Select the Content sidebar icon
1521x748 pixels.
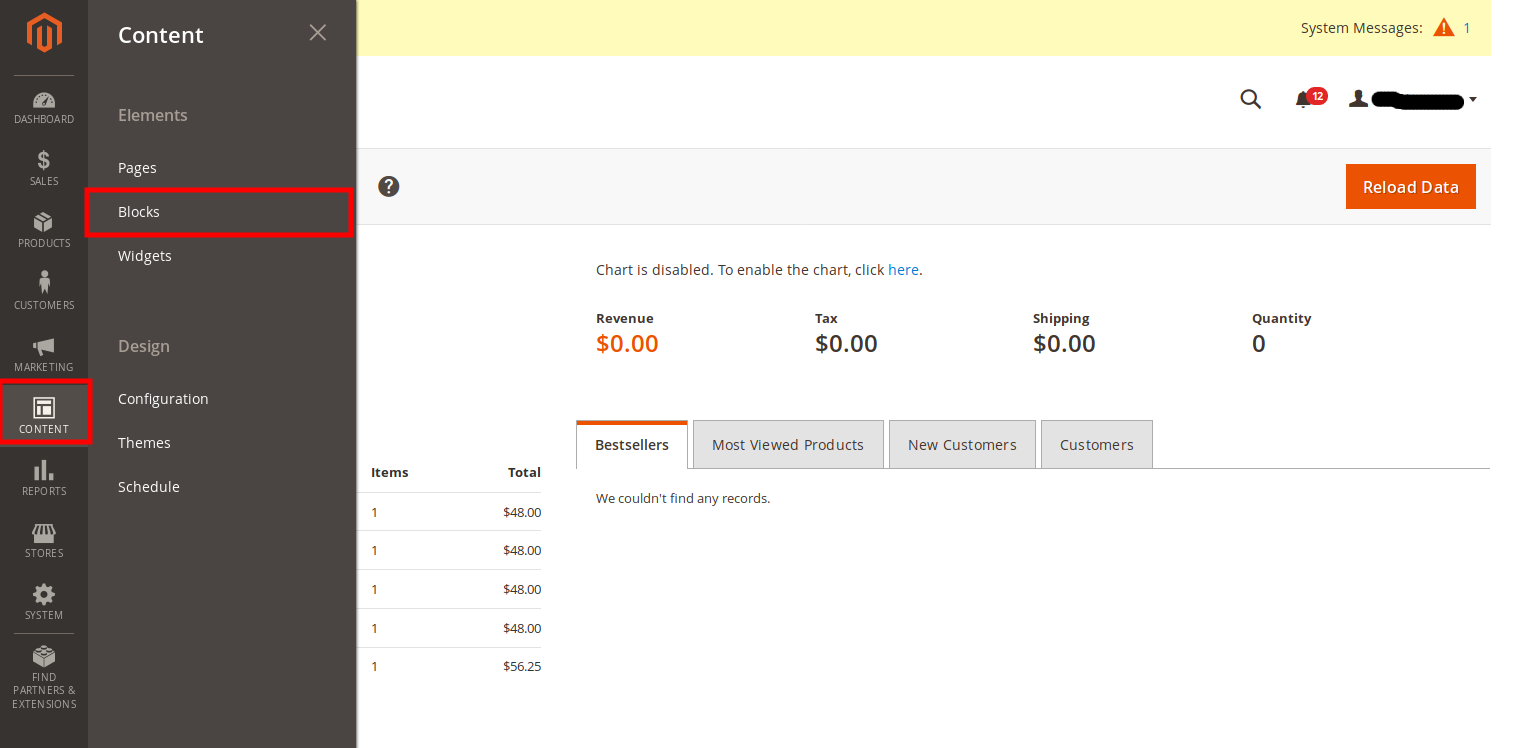click(x=44, y=416)
